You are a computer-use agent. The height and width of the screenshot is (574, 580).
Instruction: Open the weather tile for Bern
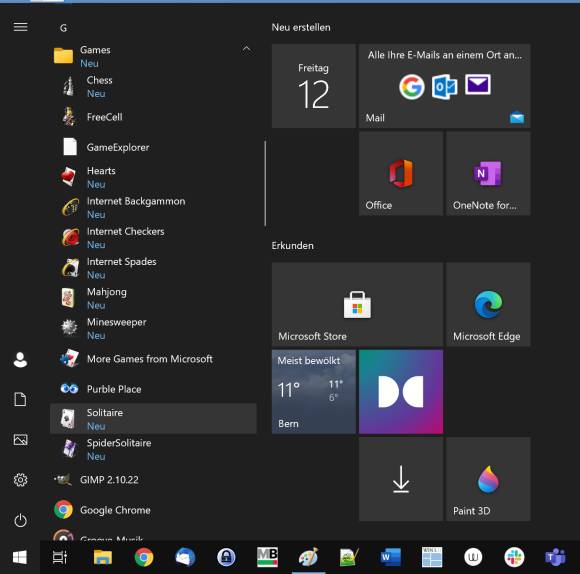tap(314, 392)
